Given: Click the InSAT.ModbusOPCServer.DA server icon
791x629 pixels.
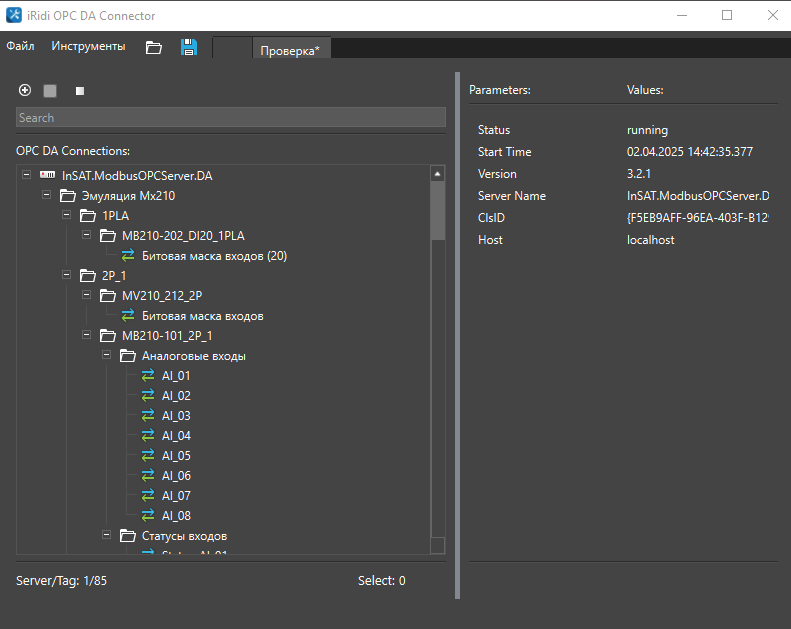Looking at the screenshot, I should click(47, 175).
